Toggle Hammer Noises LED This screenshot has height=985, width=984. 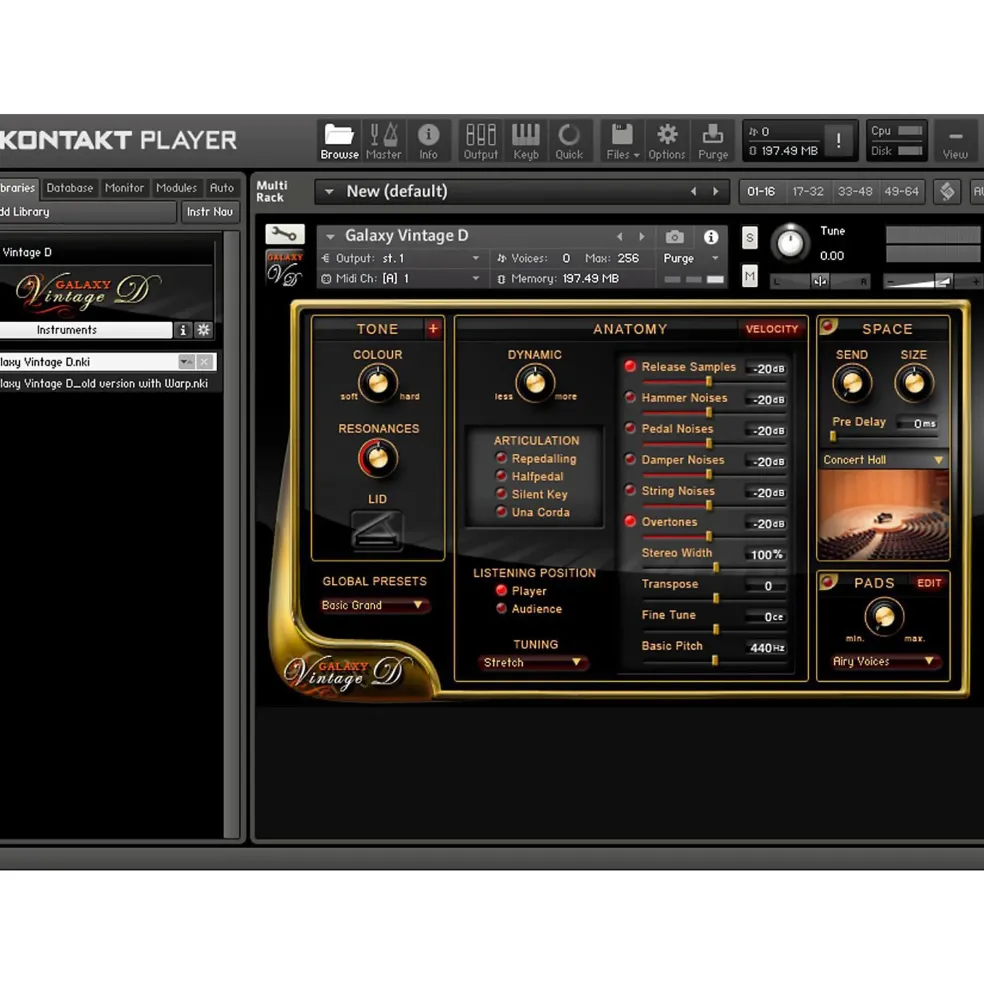(630, 397)
